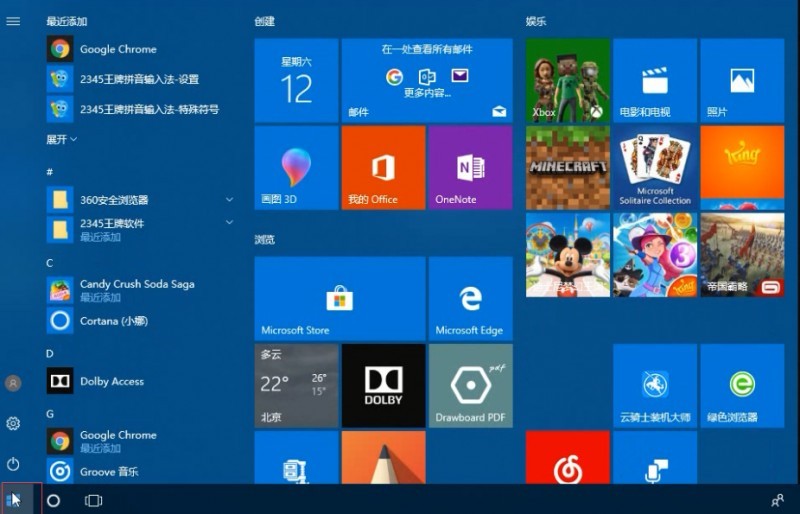Open the OneNote tile

coord(470,168)
